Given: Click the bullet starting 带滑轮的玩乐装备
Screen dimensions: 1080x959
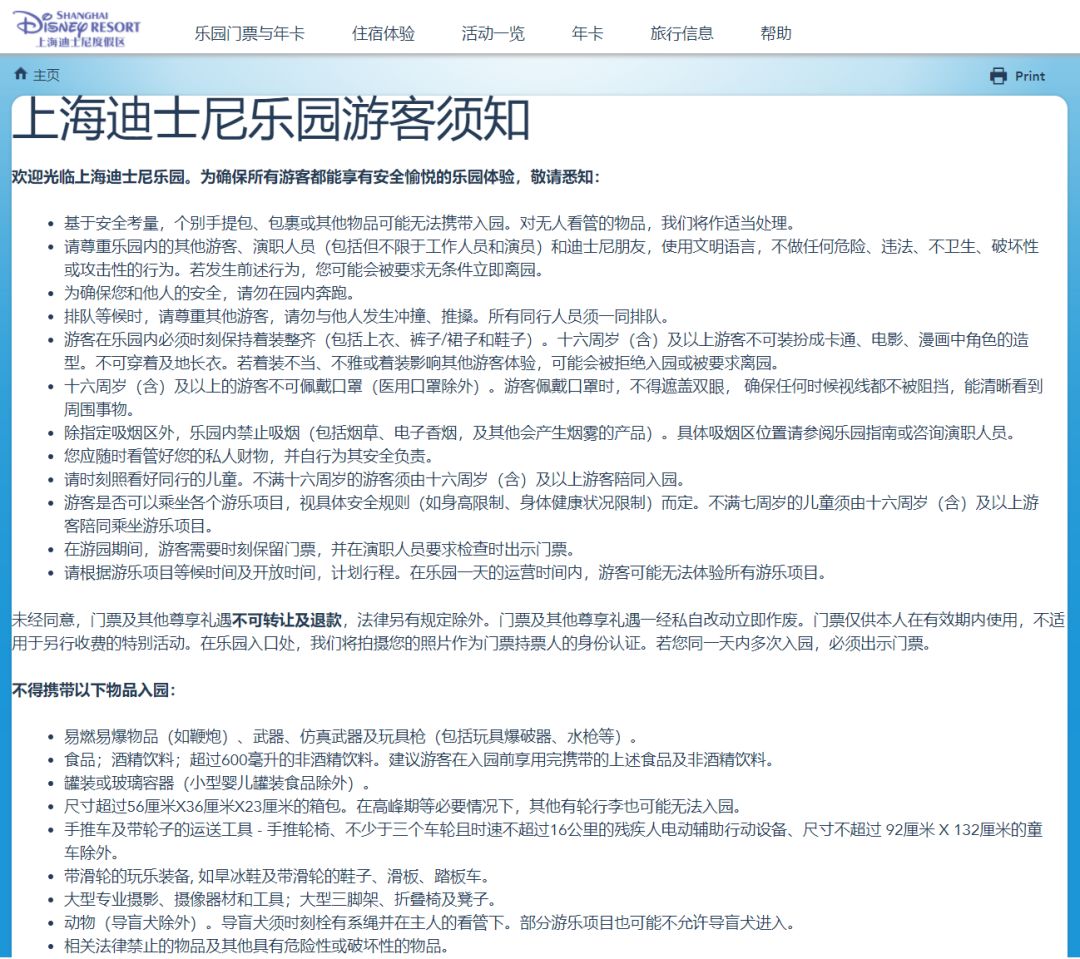Looking at the screenshot, I should 277,877.
